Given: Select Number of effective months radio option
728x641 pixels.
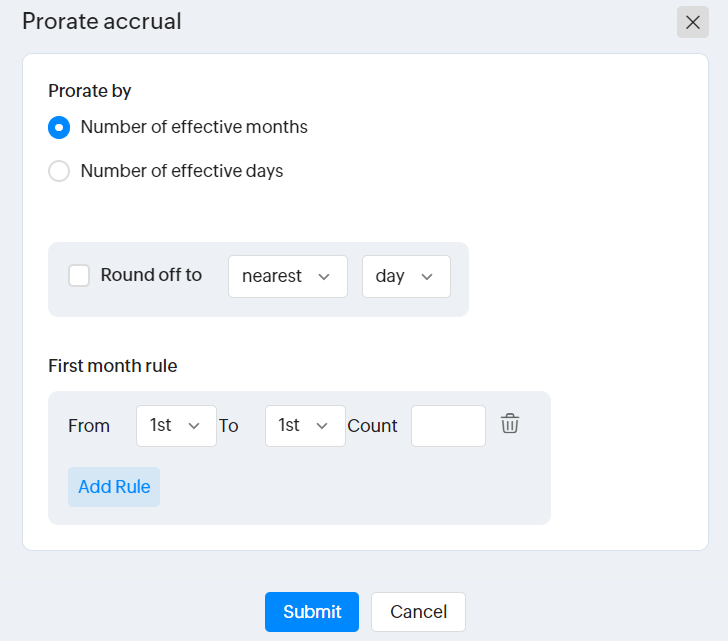Looking at the screenshot, I should coord(59,128).
